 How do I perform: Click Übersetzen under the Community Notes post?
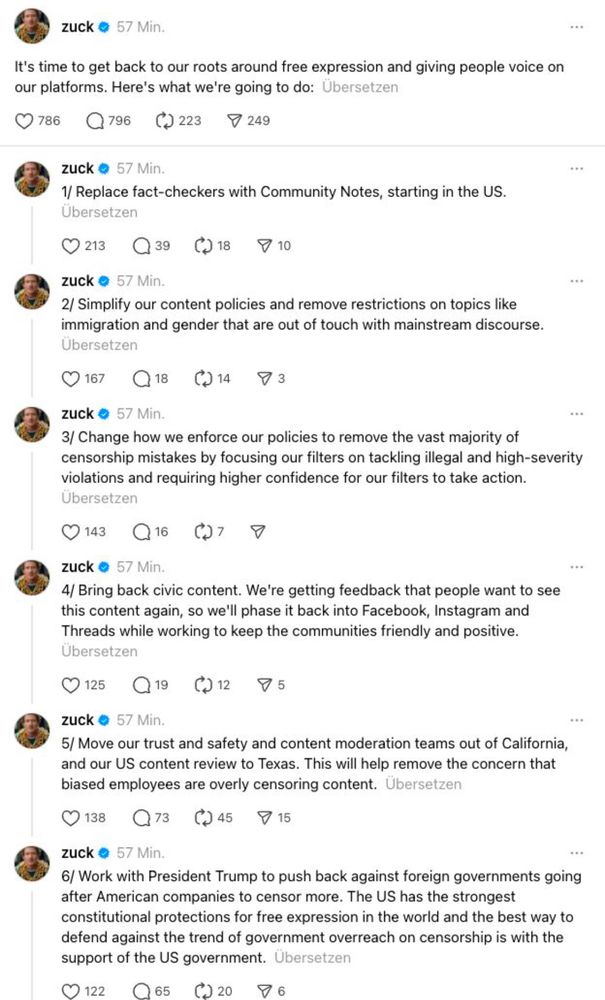(x=99, y=212)
